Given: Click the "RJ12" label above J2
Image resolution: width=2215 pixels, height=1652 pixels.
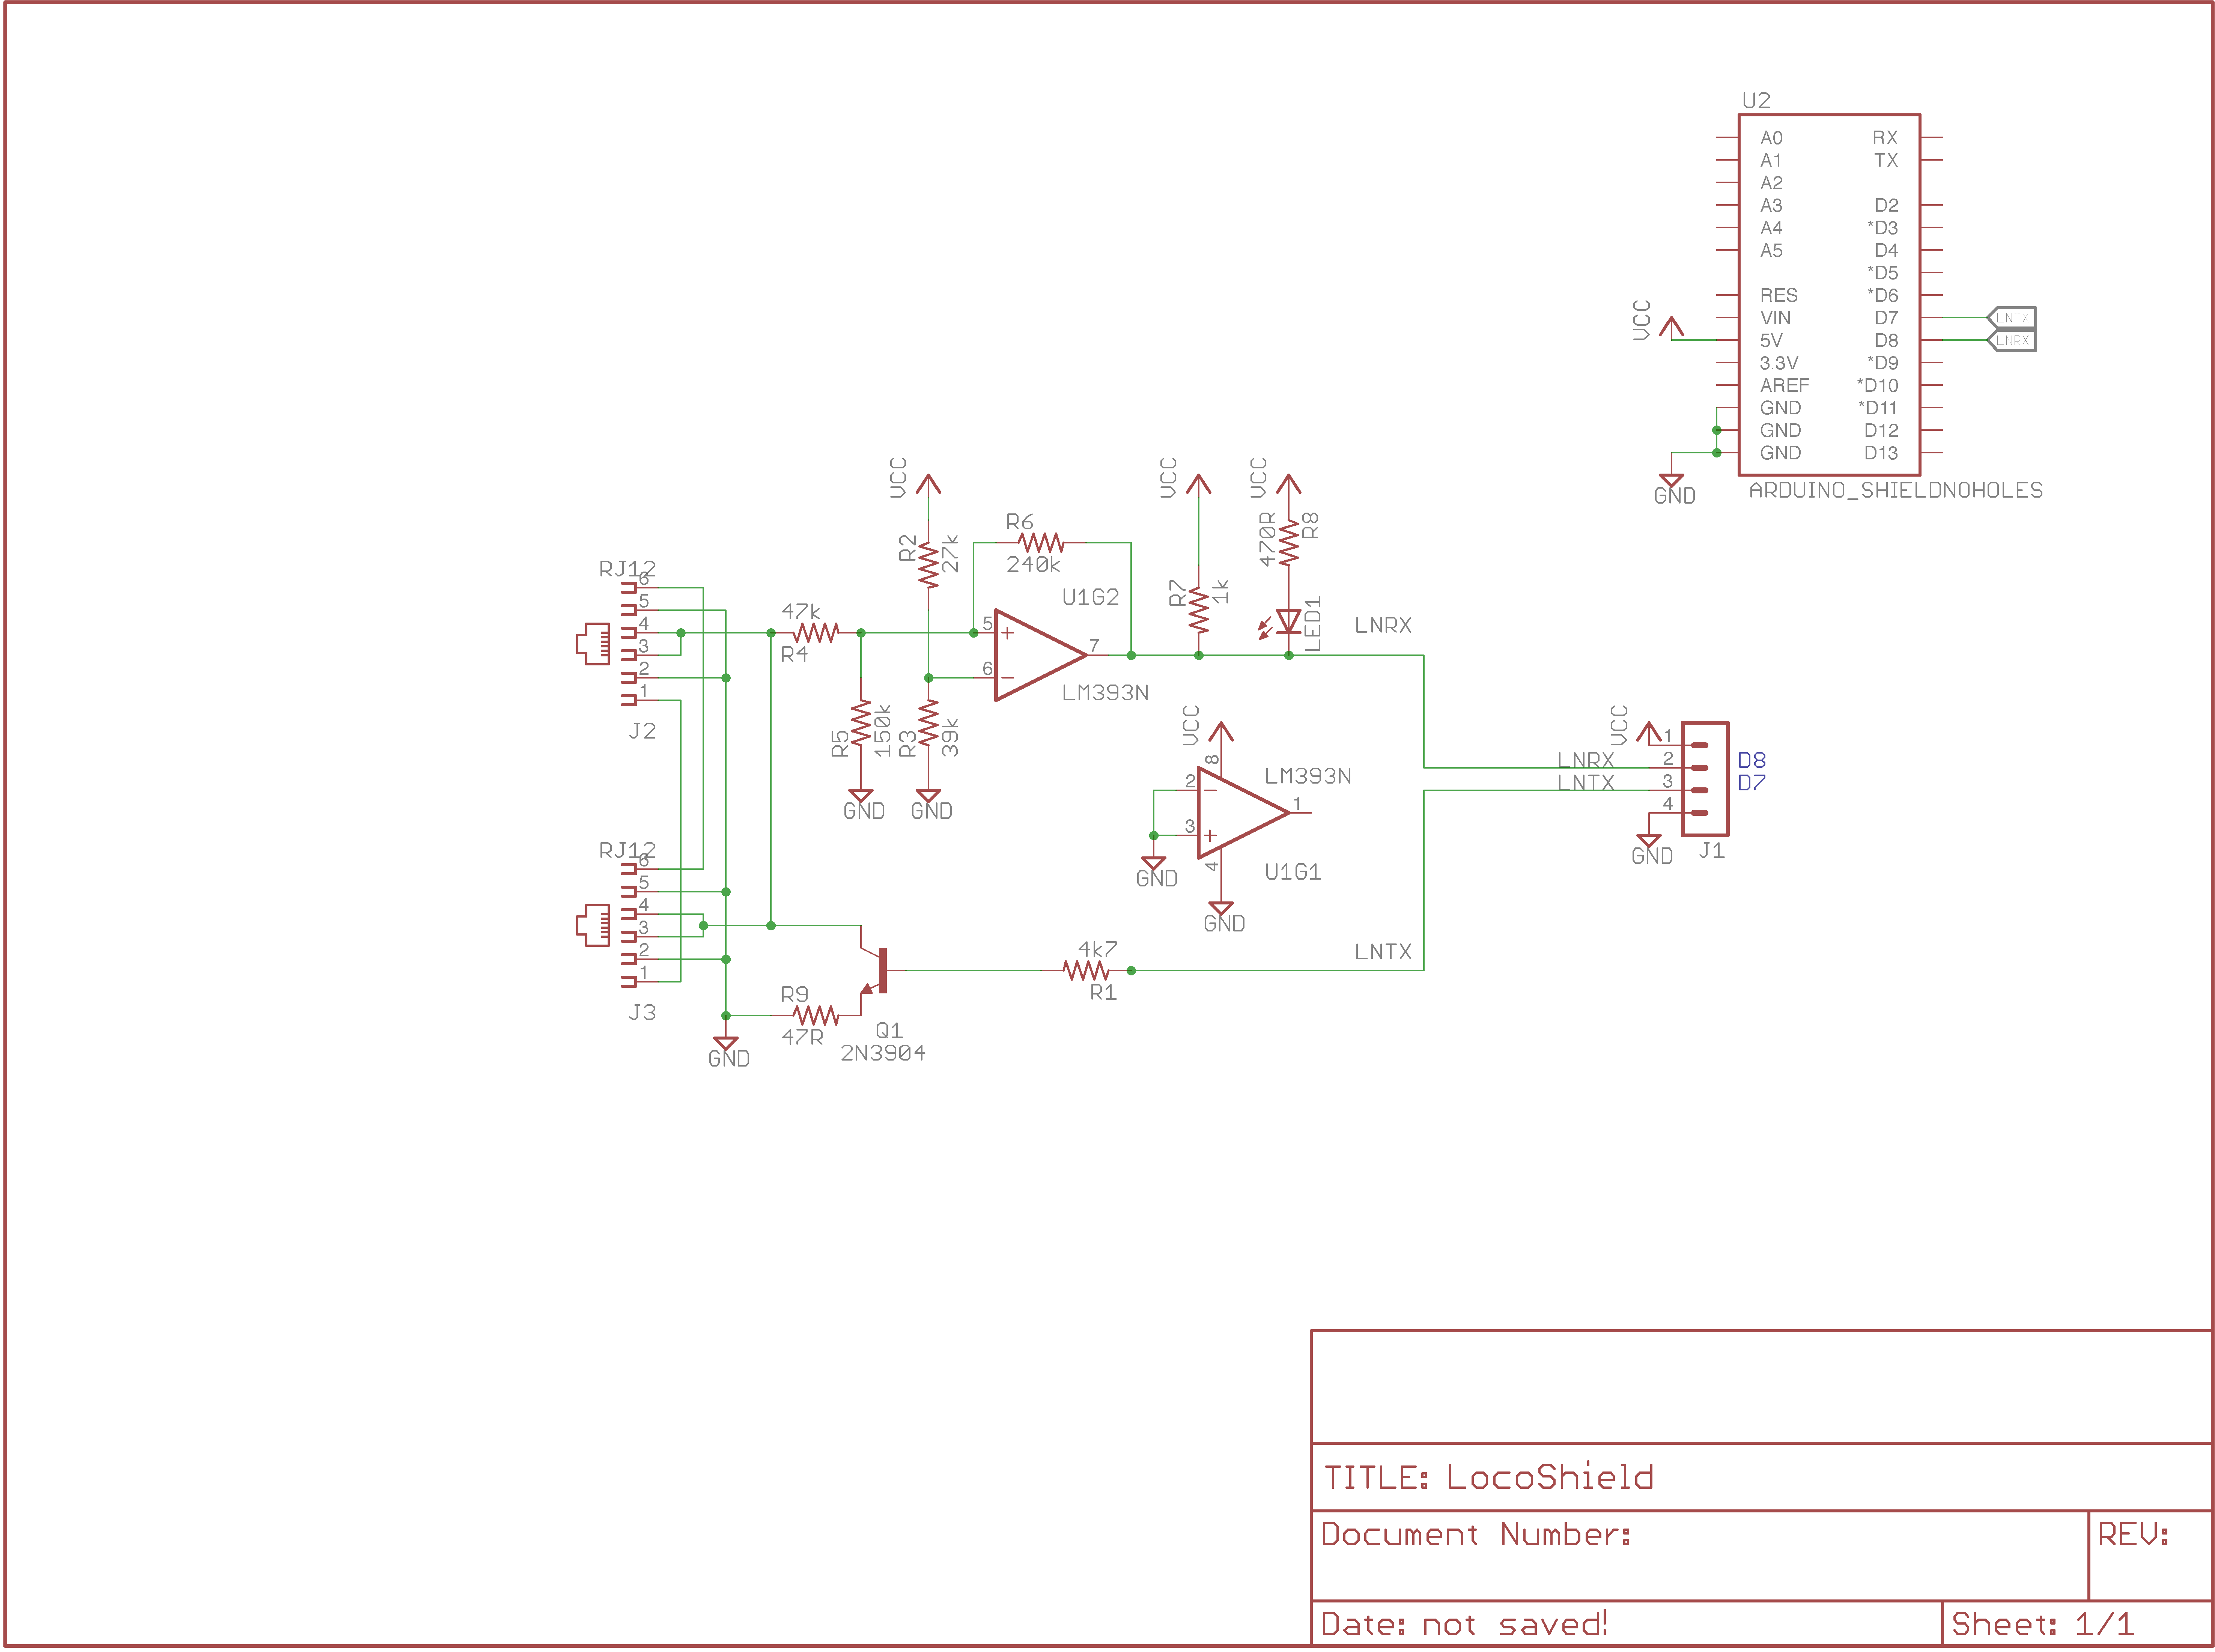Looking at the screenshot, I should (627, 569).
